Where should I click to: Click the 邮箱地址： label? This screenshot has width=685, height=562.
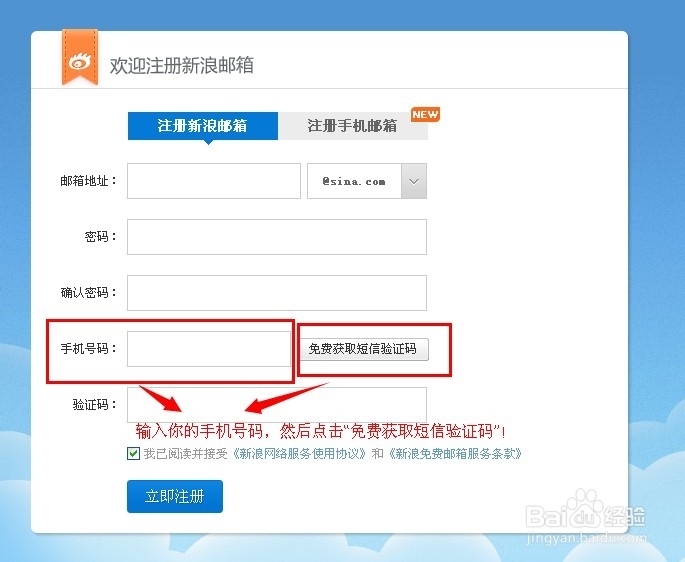pos(89,180)
